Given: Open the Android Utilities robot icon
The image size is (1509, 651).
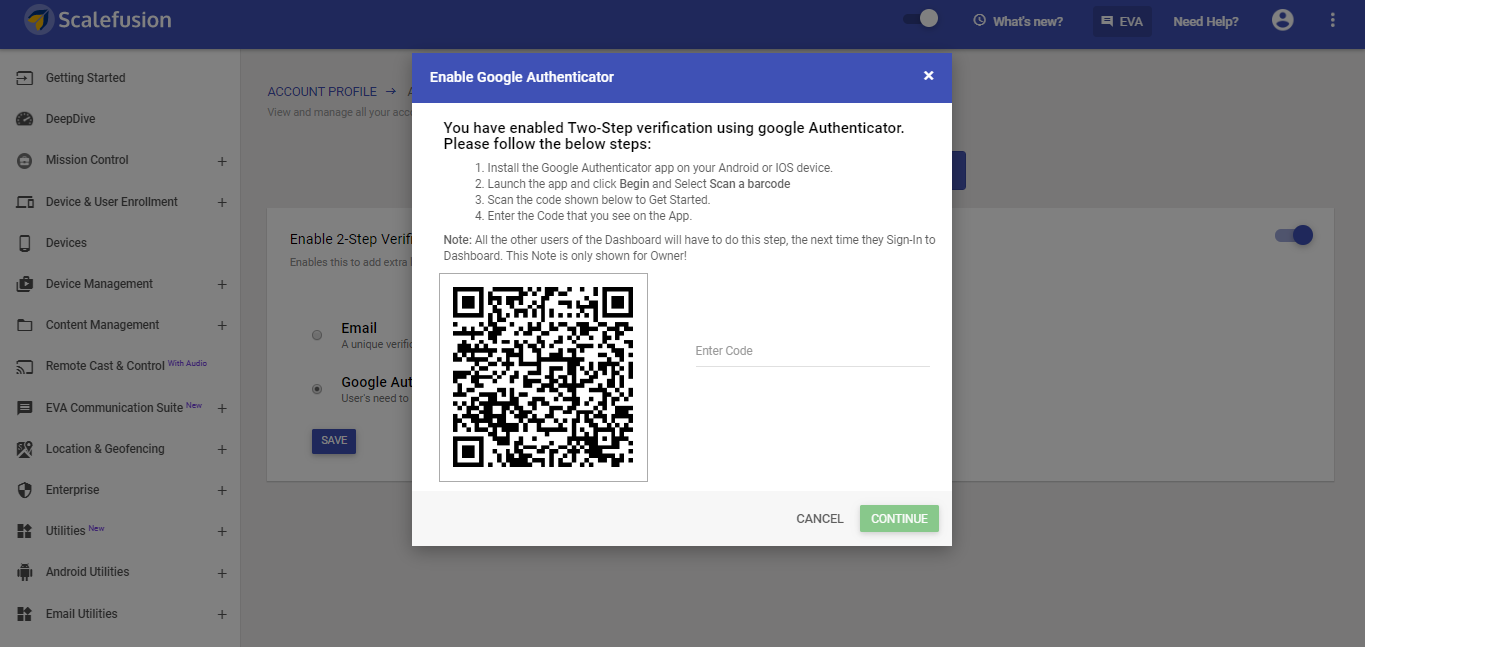Looking at the screenshot, I should click(x=25, y=572).
